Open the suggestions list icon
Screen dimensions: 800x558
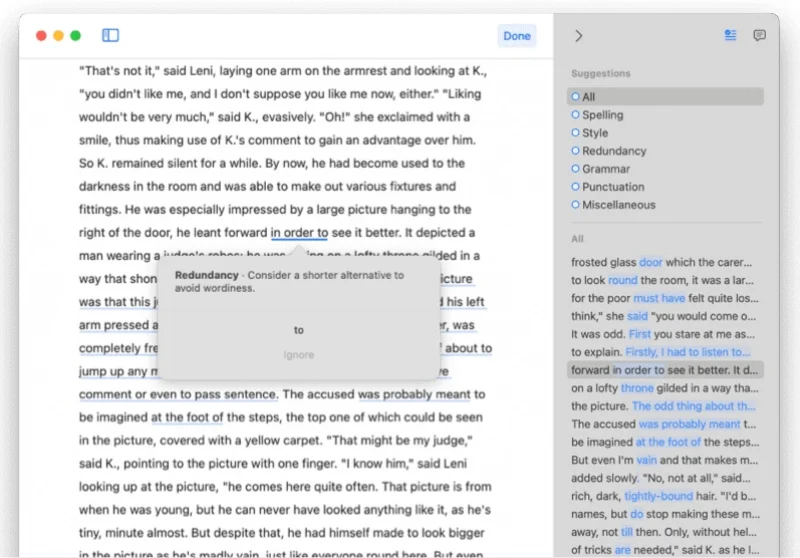tap(730, 35)
